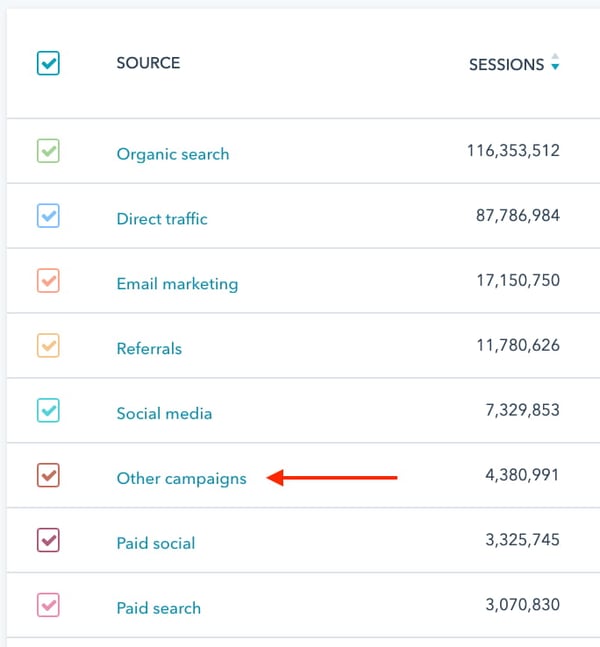Screen dimensions: 600x647
Task: Open the Referrals source link
Action: point(149,349)
